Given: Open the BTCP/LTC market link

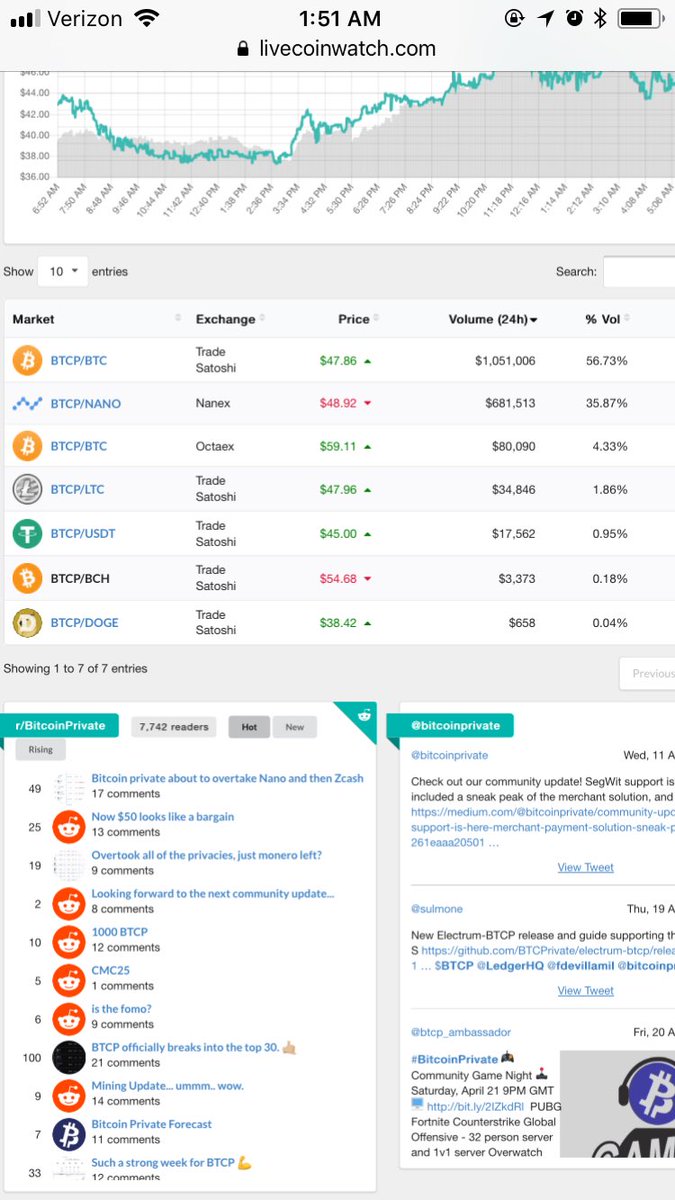Looking at the screenshot, I should pyautogui.click(x=78, y=490).
